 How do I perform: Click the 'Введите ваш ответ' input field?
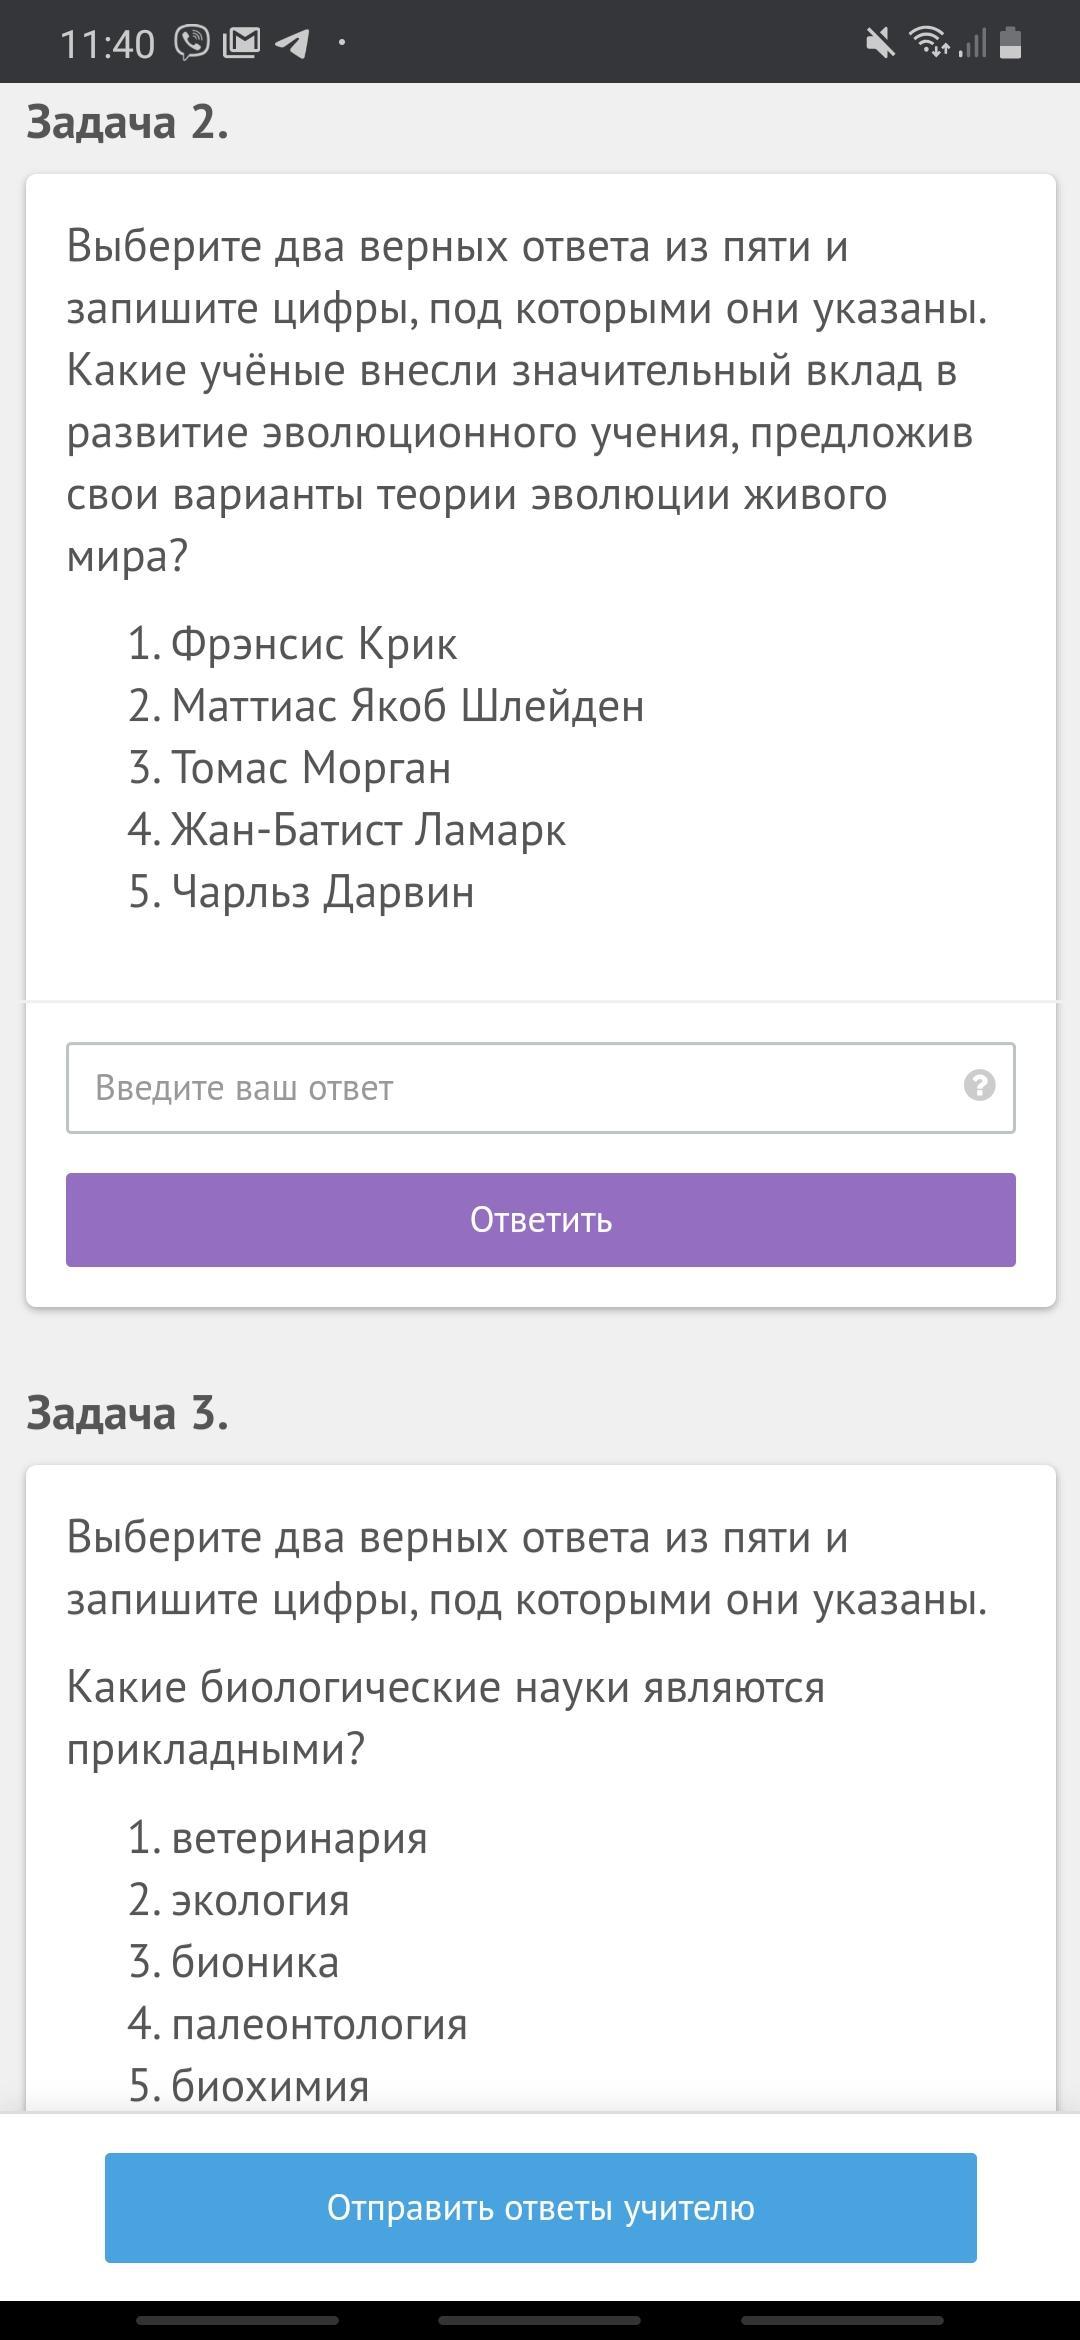click(541, 1088)
